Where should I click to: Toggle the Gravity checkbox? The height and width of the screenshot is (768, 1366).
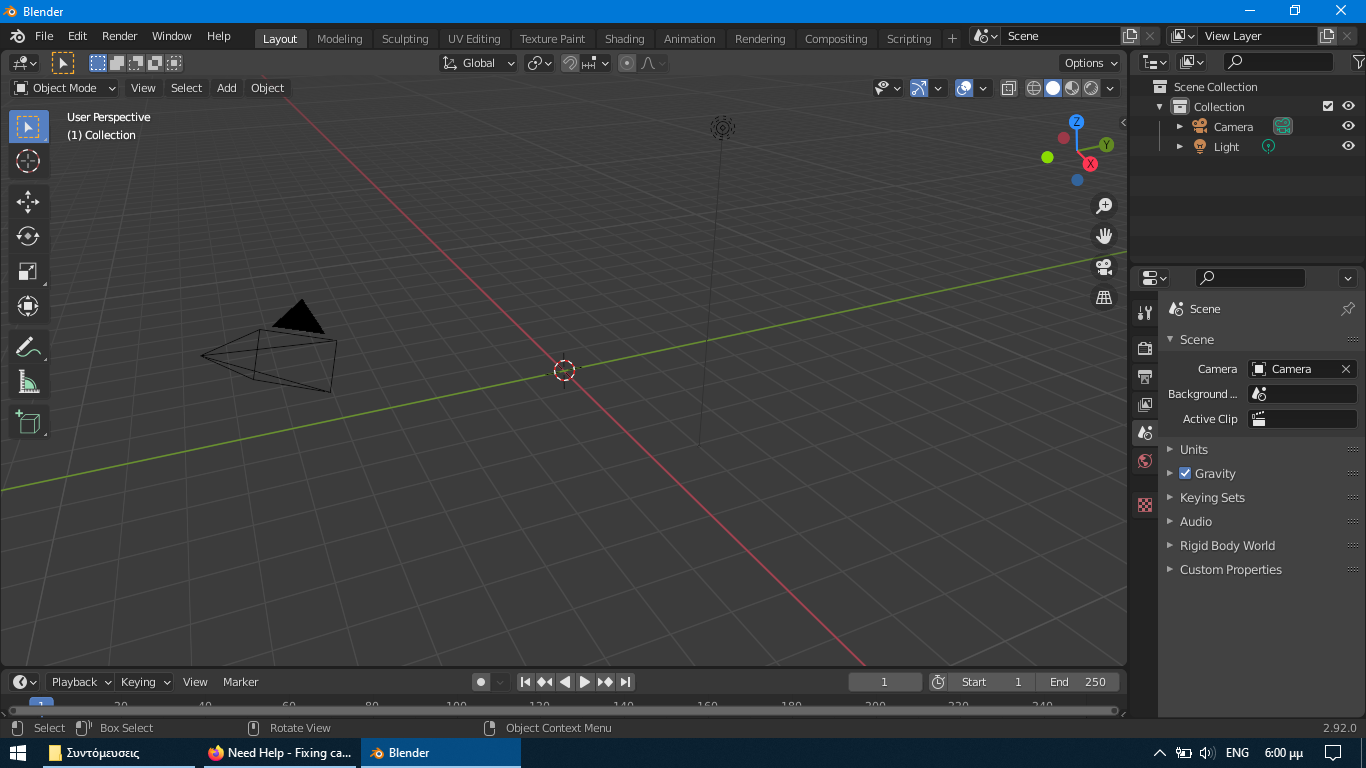click(1185, 473)
